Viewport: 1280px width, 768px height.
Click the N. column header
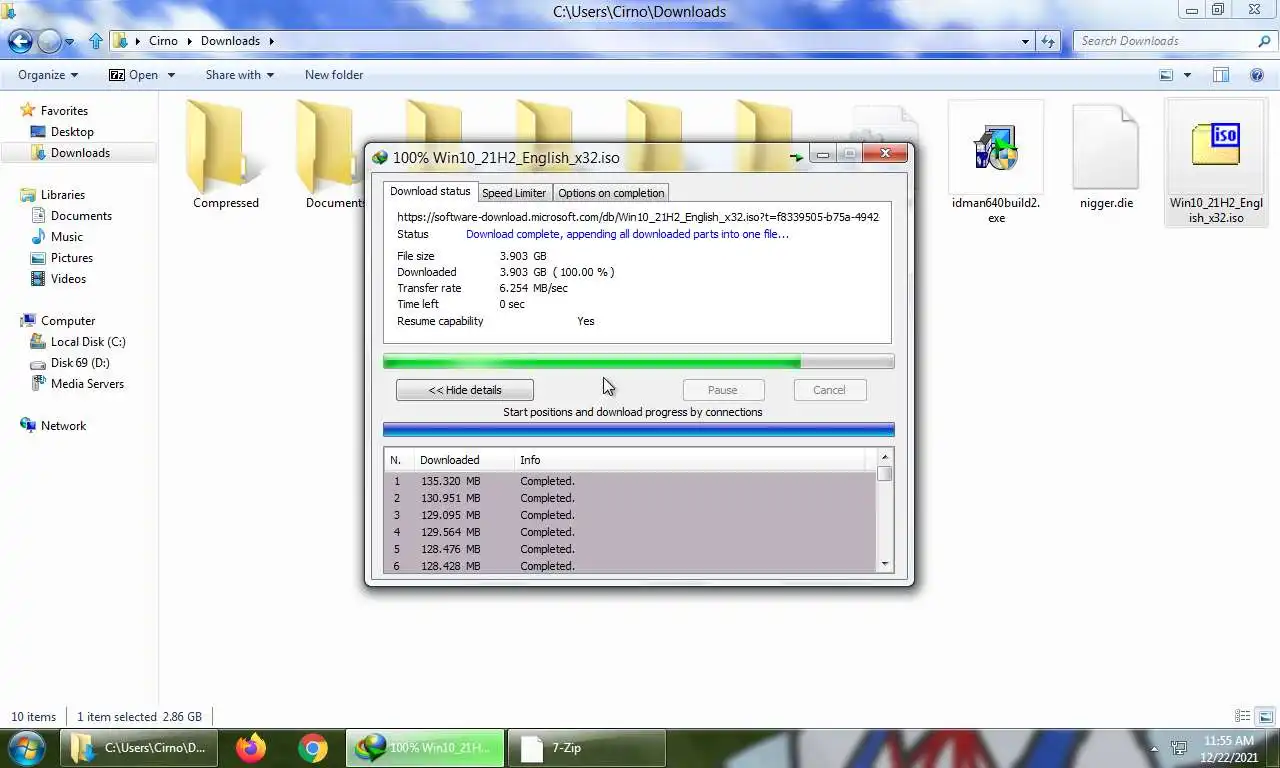tap(399, 460)
